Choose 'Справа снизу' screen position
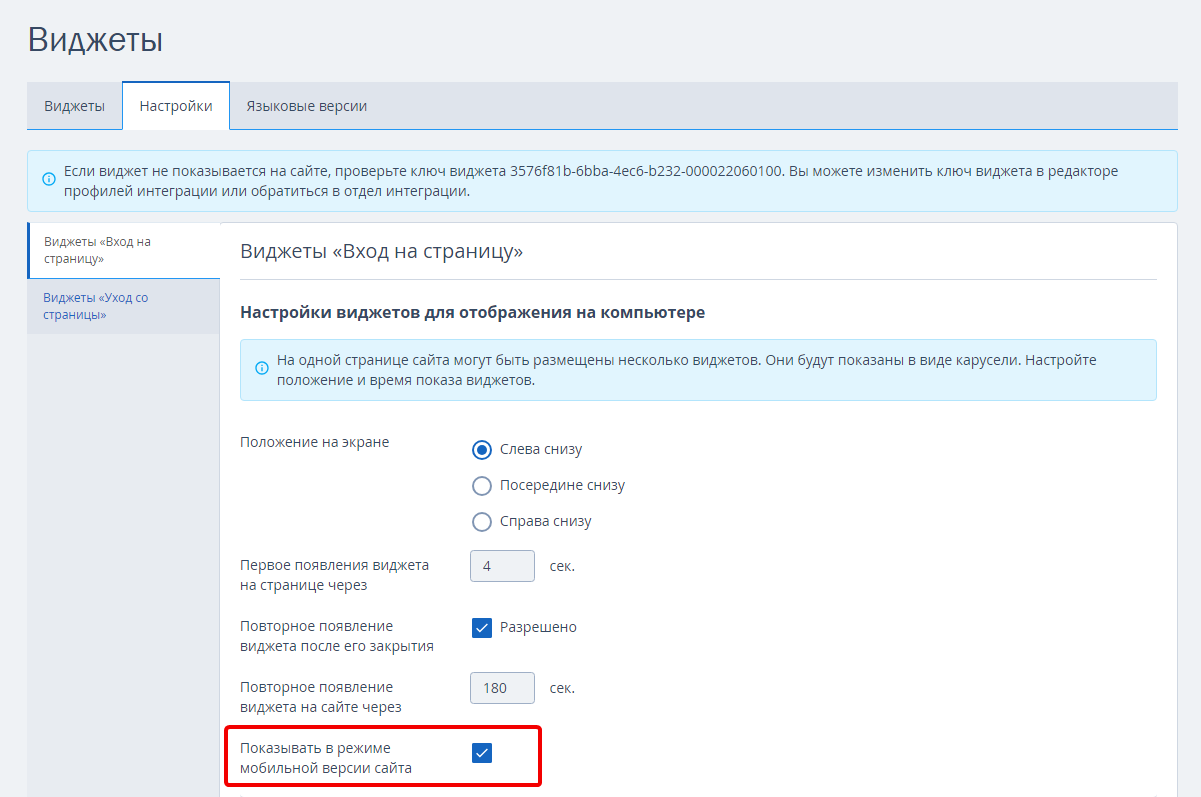Image resolution: width=1201 pixels, height=797 pixels. [482, 522]
